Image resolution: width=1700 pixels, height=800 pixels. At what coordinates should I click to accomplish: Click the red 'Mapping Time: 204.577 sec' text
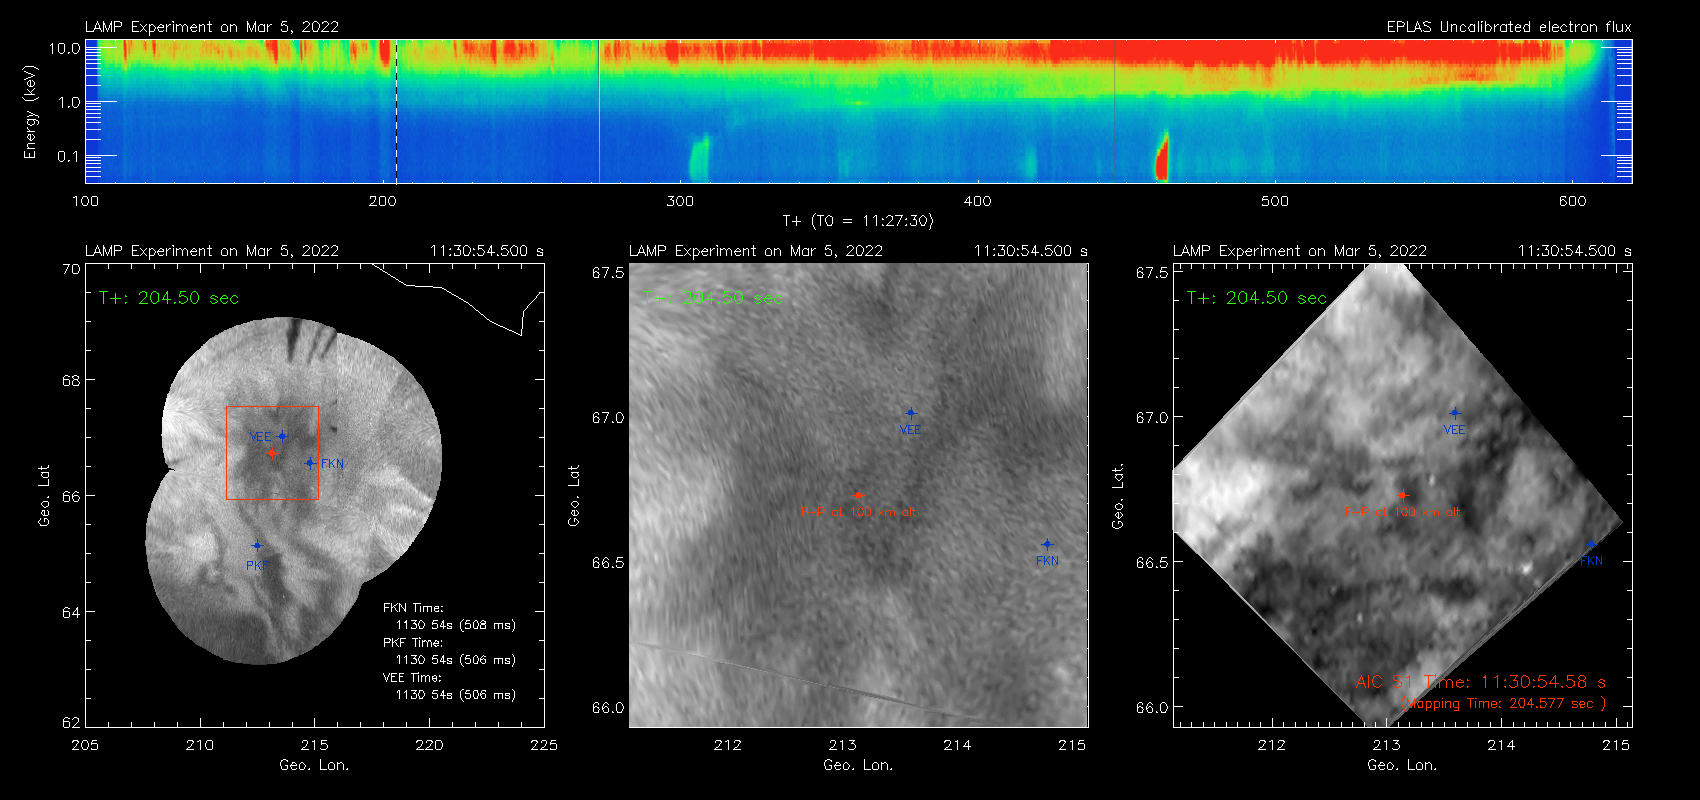1503,704
